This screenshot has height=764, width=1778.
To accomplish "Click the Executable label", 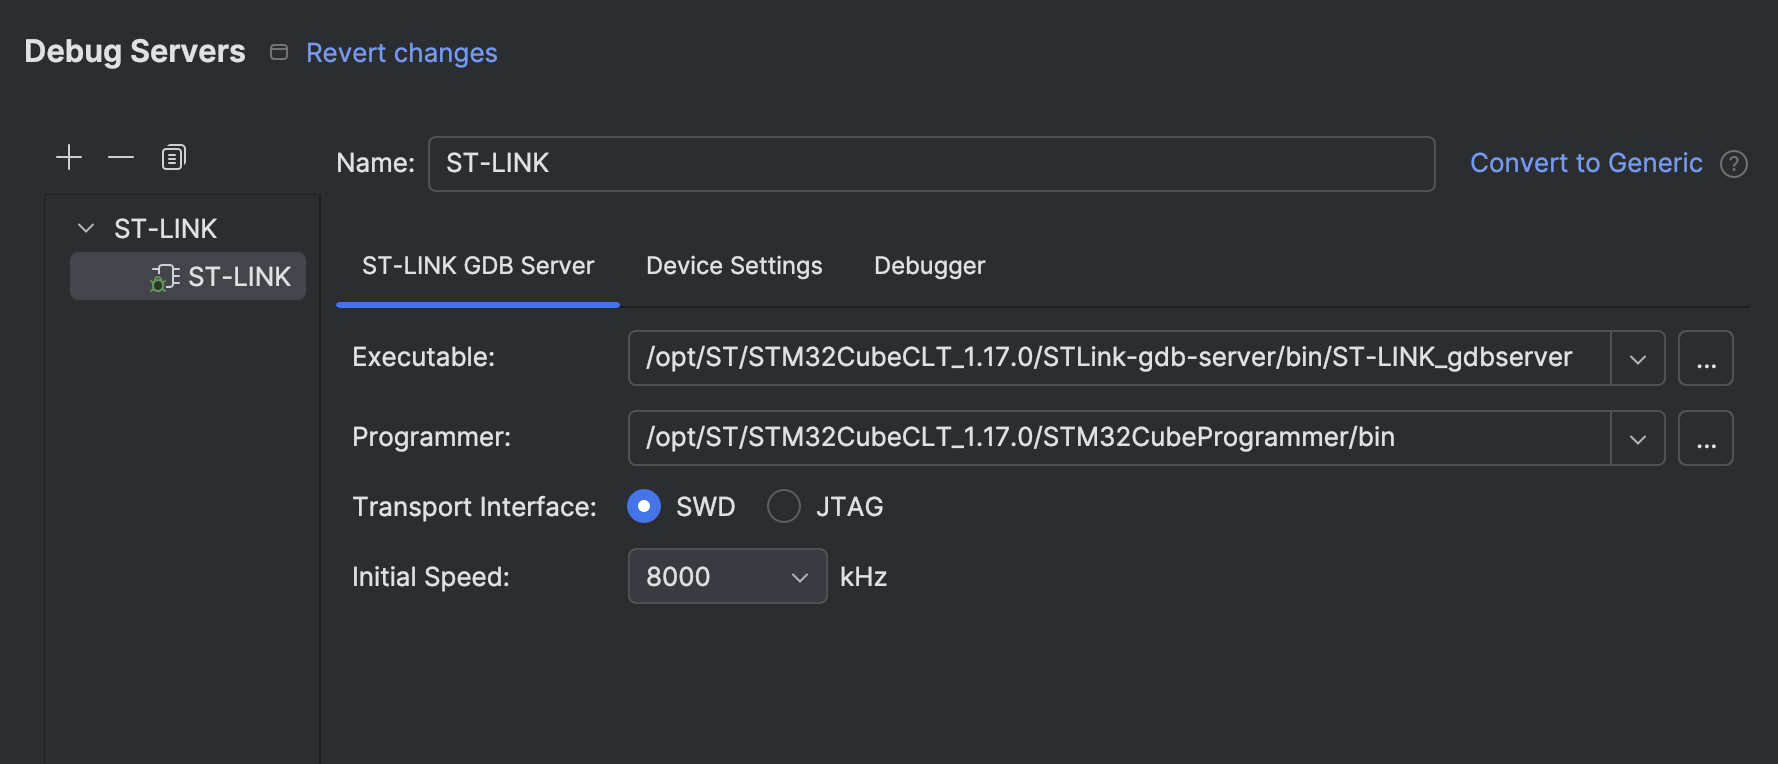I will [x=423, y=357].
